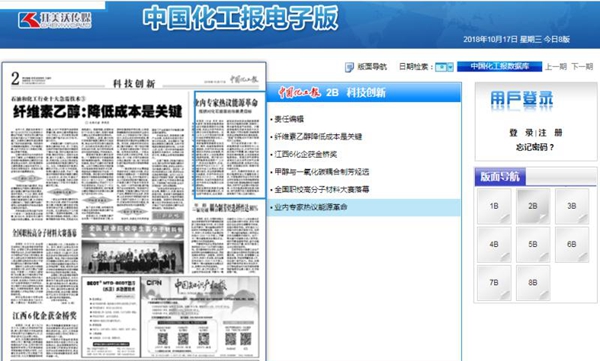The height and width of the screenshot is (361, 600).
Task: Open page 1B thumbnail icon
Action: coord(494,206)
